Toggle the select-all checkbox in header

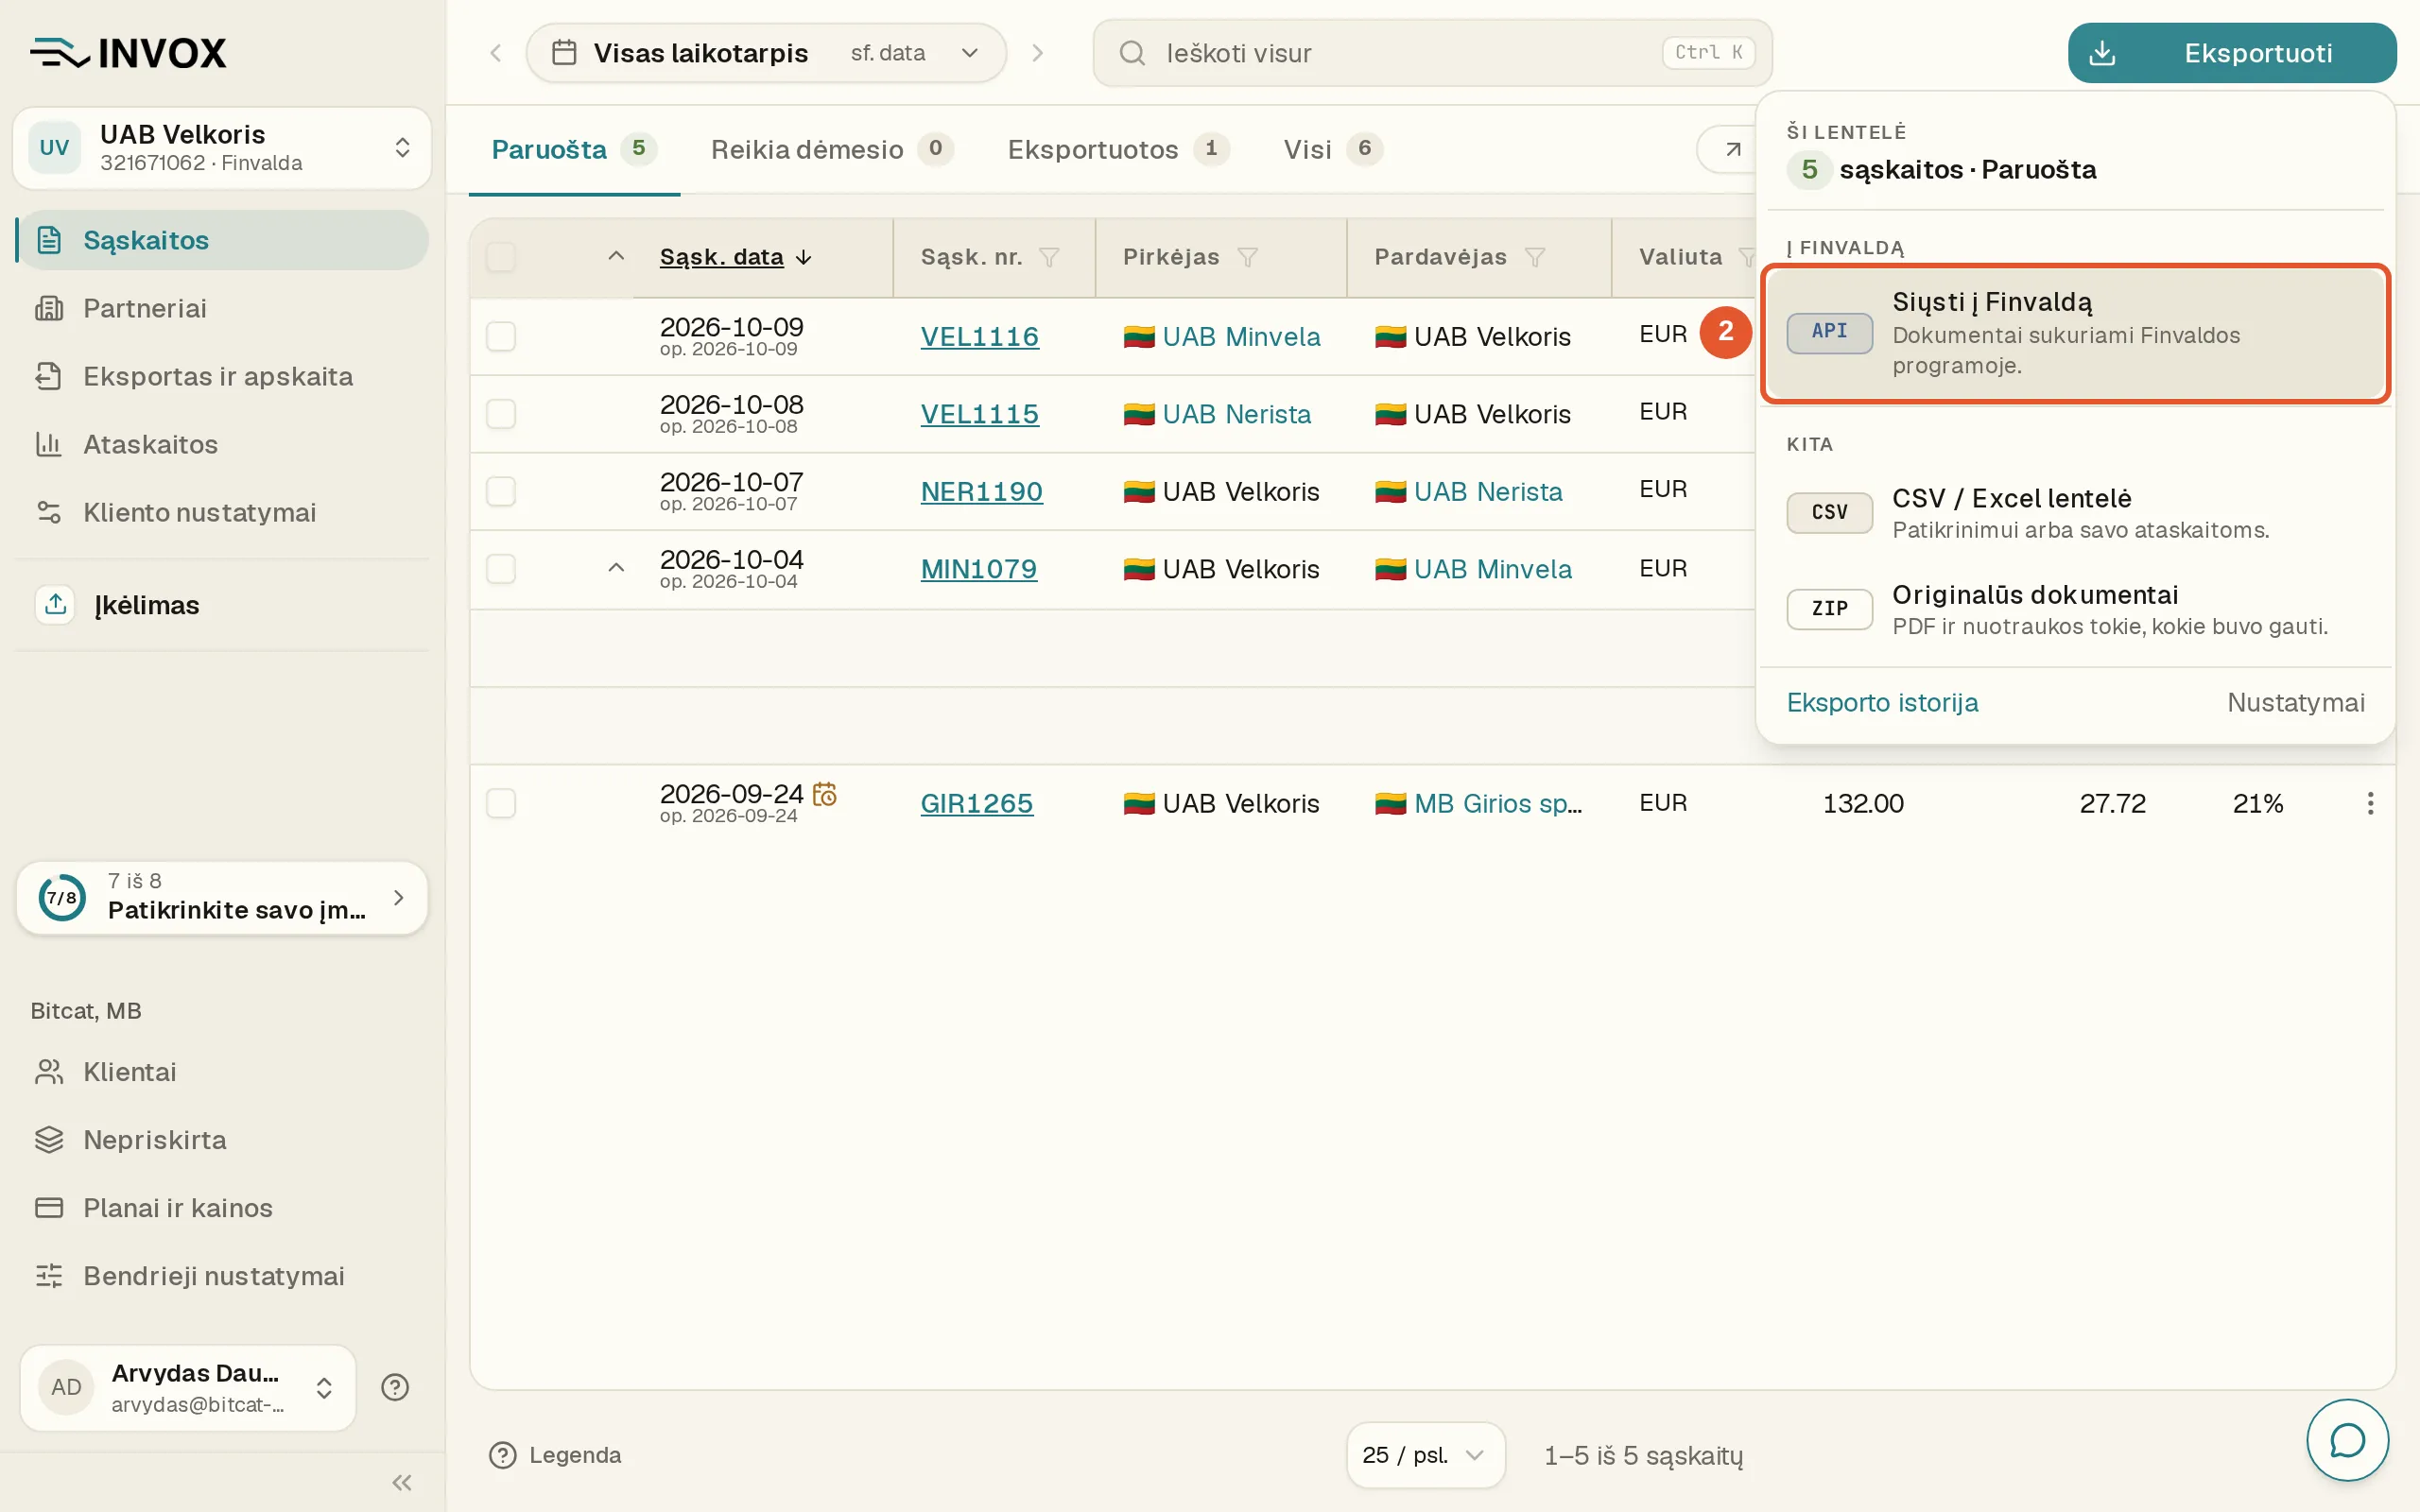pyautogui.click(x=501, y=257)
